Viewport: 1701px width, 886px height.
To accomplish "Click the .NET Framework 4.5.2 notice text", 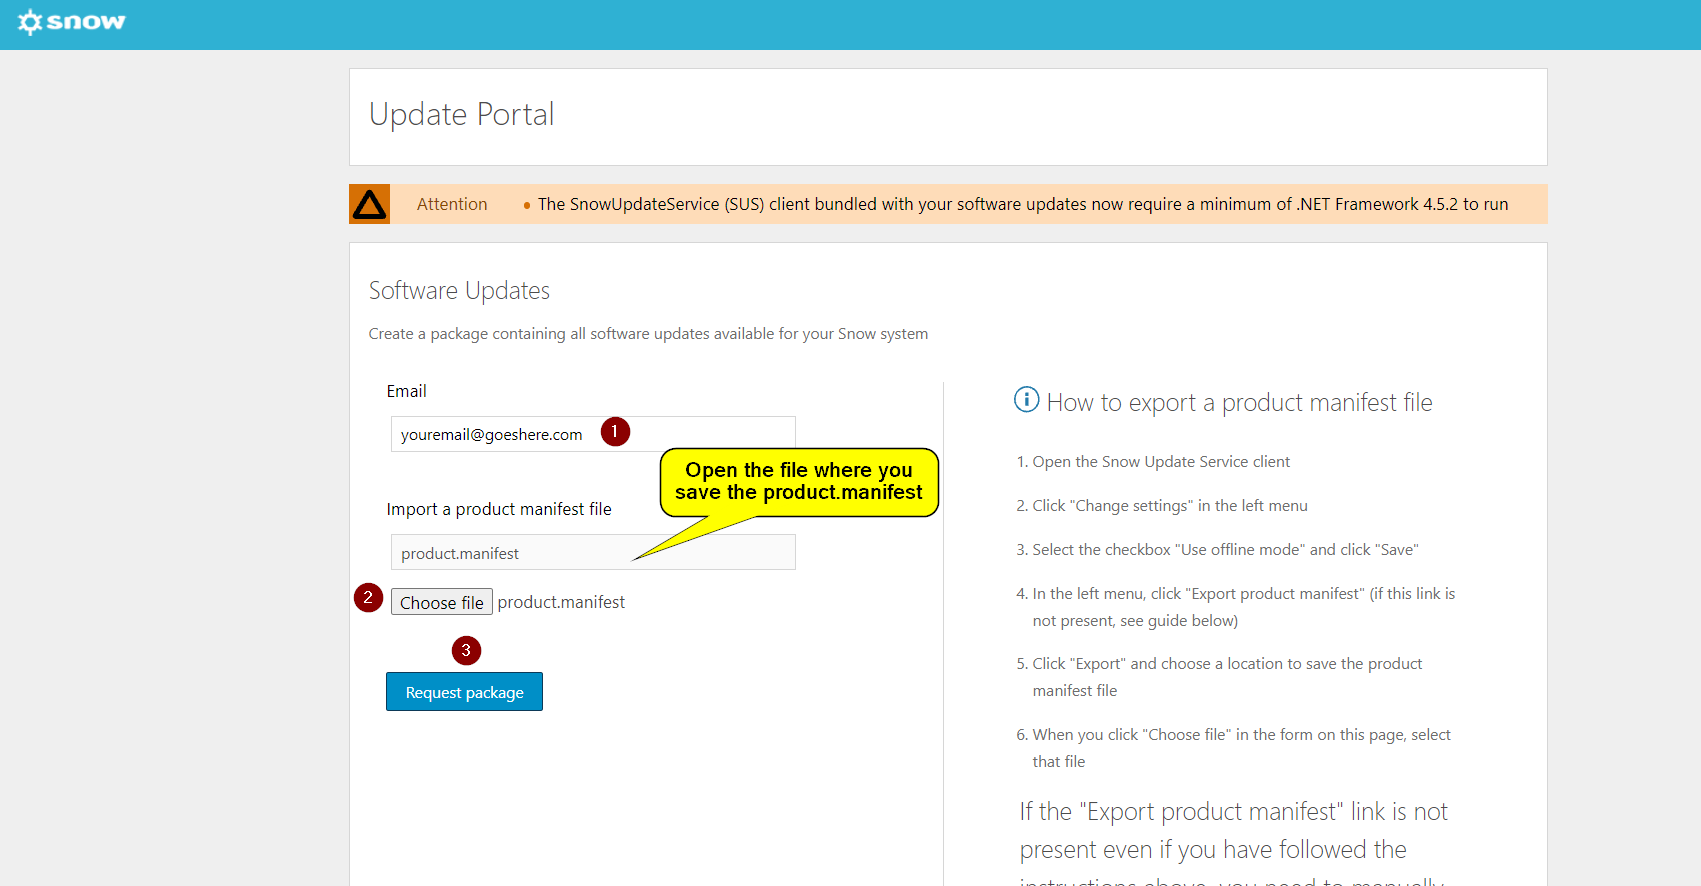I will (x=1023, y=204).
